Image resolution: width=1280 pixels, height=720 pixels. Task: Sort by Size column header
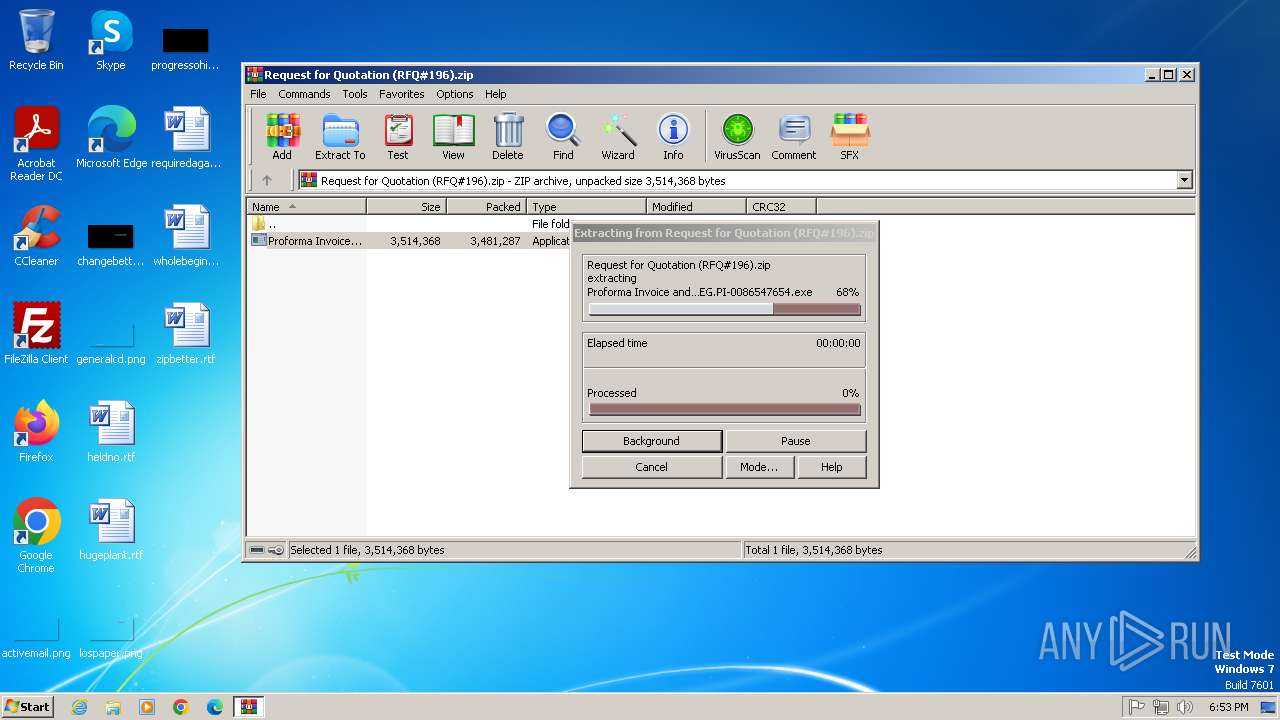(x=406, y=207)
